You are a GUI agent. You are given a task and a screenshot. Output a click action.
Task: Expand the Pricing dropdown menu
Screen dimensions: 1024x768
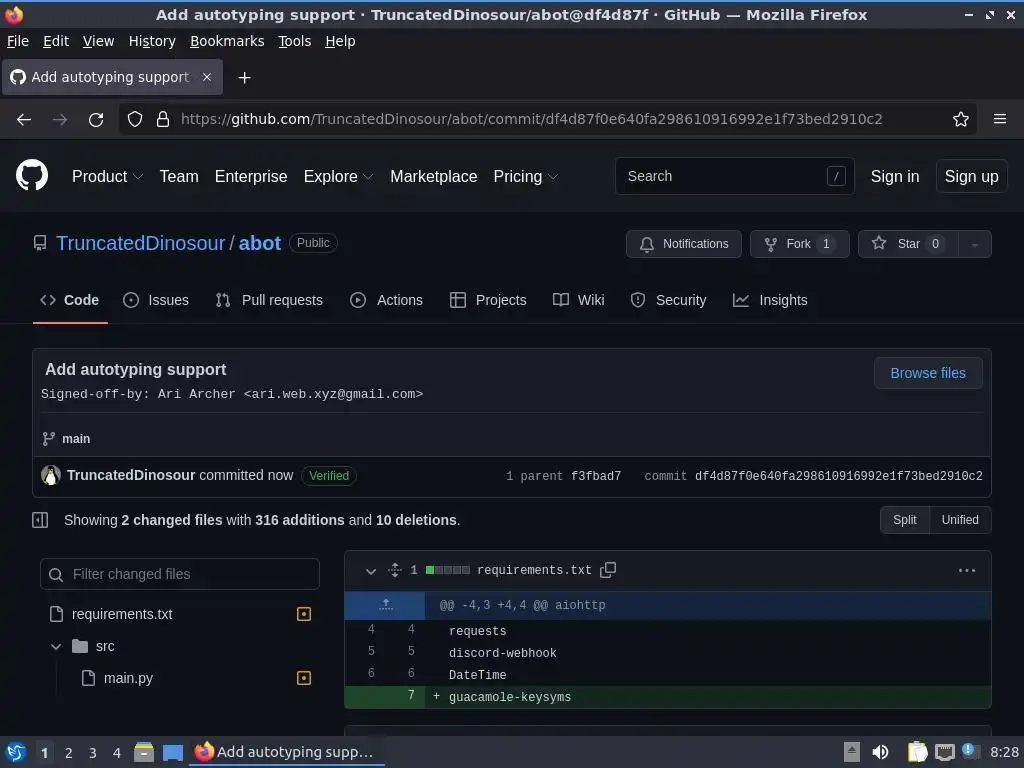coord(526,176)
